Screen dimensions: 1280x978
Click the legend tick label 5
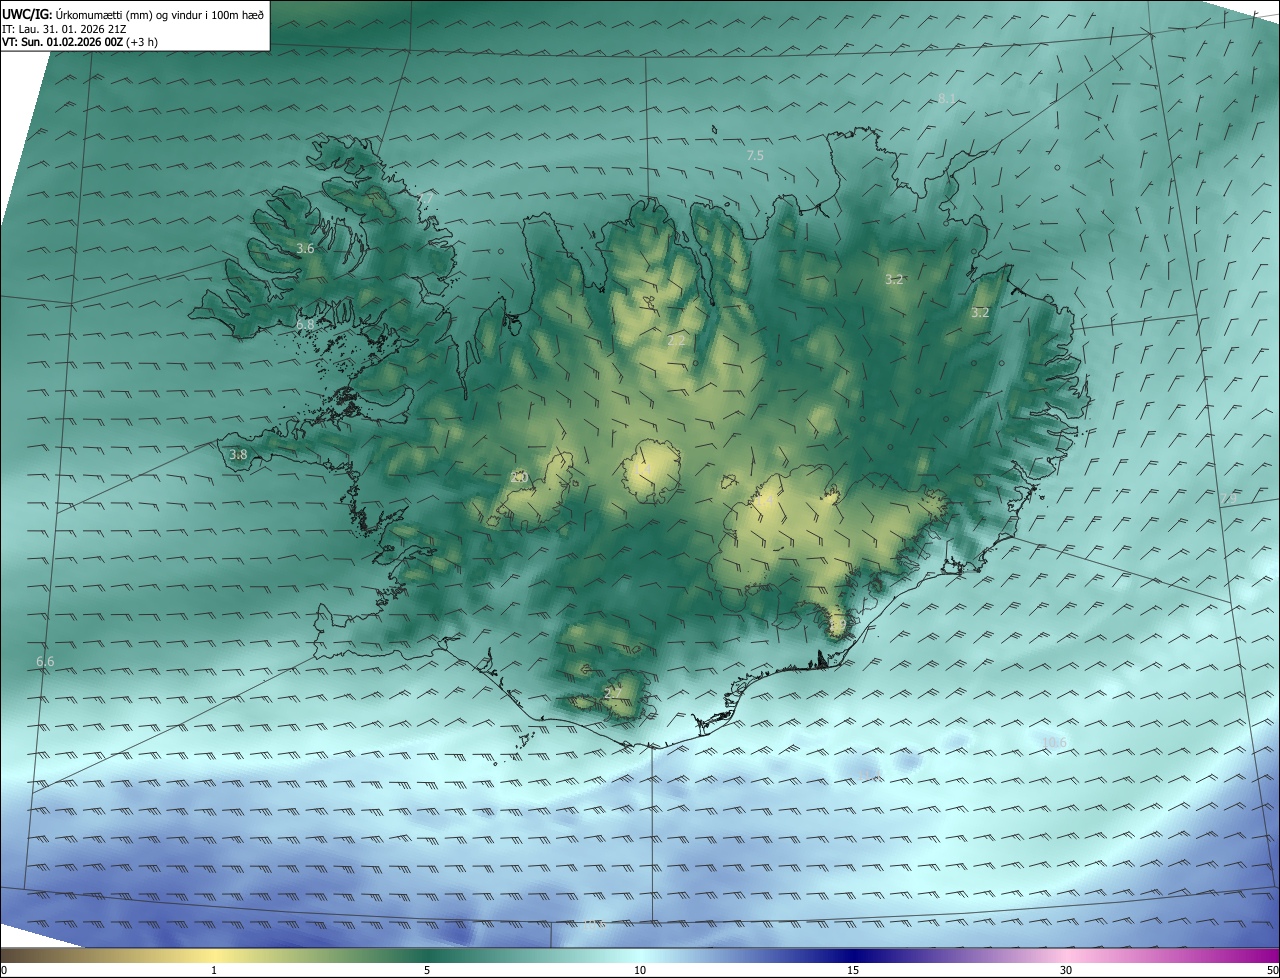click(x=427, y=970)
